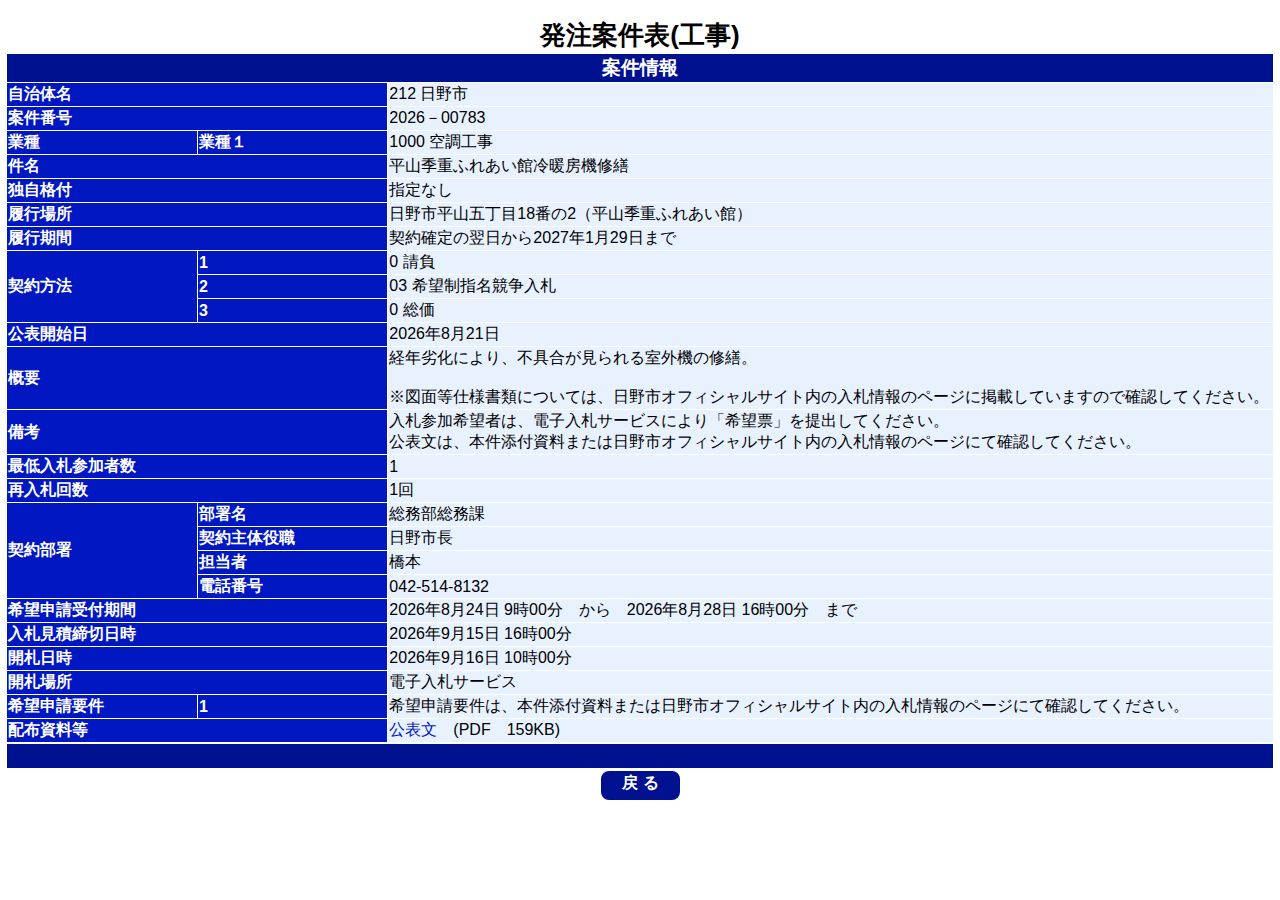The width and height of the screenshot is (1280, 900).
Task: Click the 希望申請要件 label cell
Action: tap(101, 706)
